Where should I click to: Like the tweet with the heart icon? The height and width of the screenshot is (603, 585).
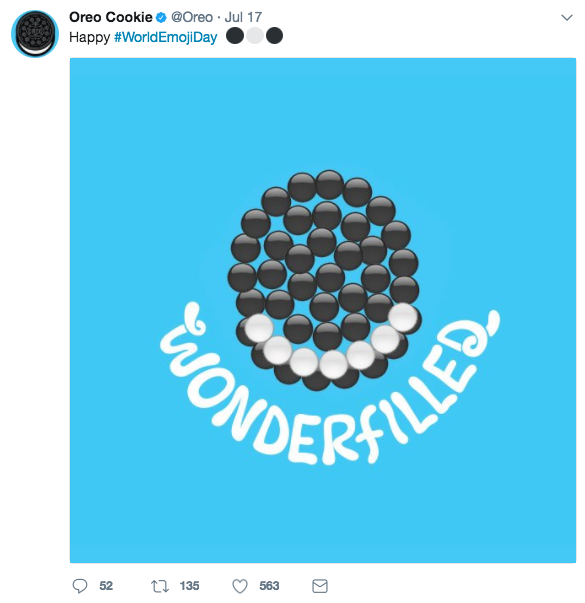pos(240,586)
